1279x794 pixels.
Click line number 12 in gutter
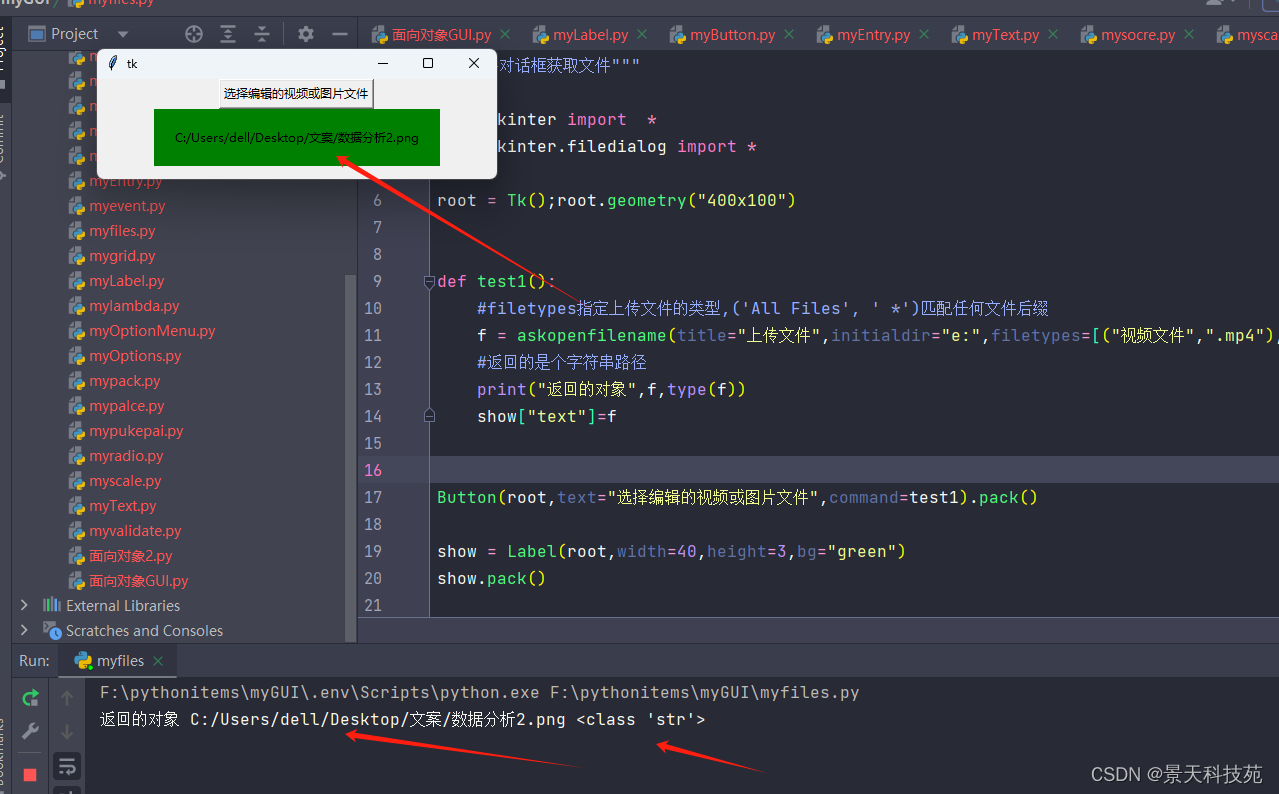(x=372, y=362)
